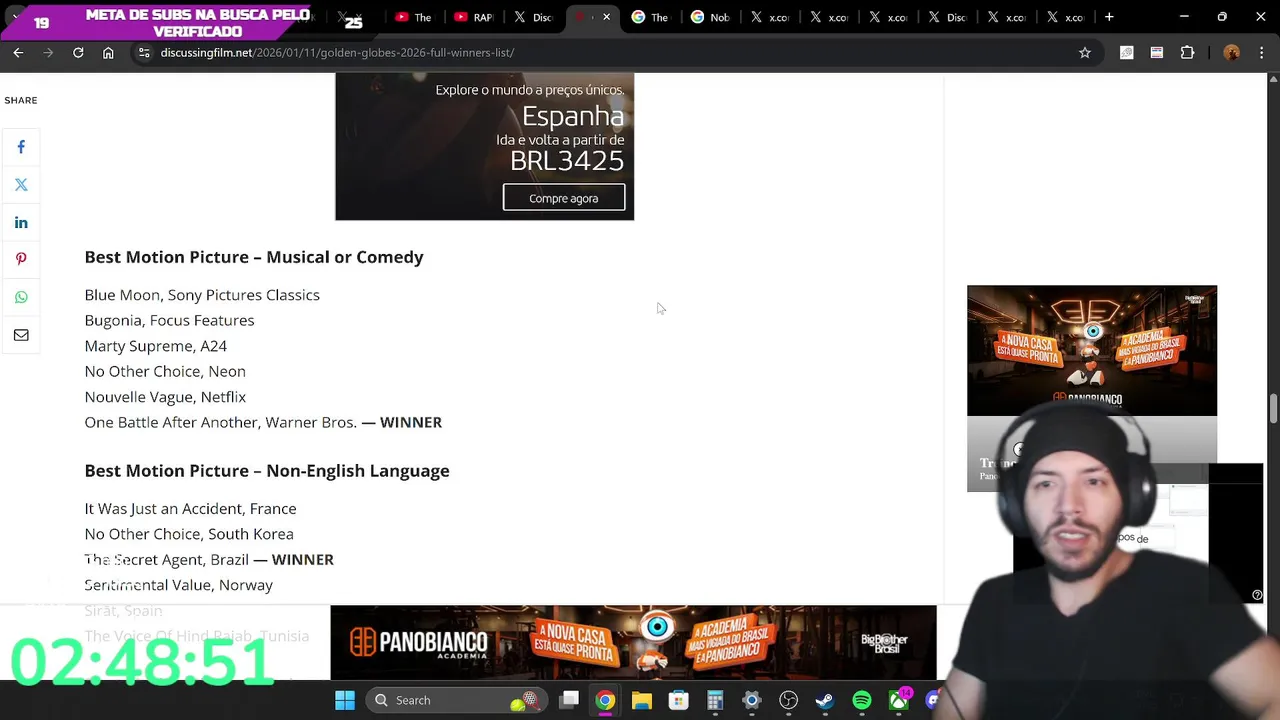Viewport: 1280px width, 720px height.
Task: Share the article on LinkedIn
Action: coord(21,222)
